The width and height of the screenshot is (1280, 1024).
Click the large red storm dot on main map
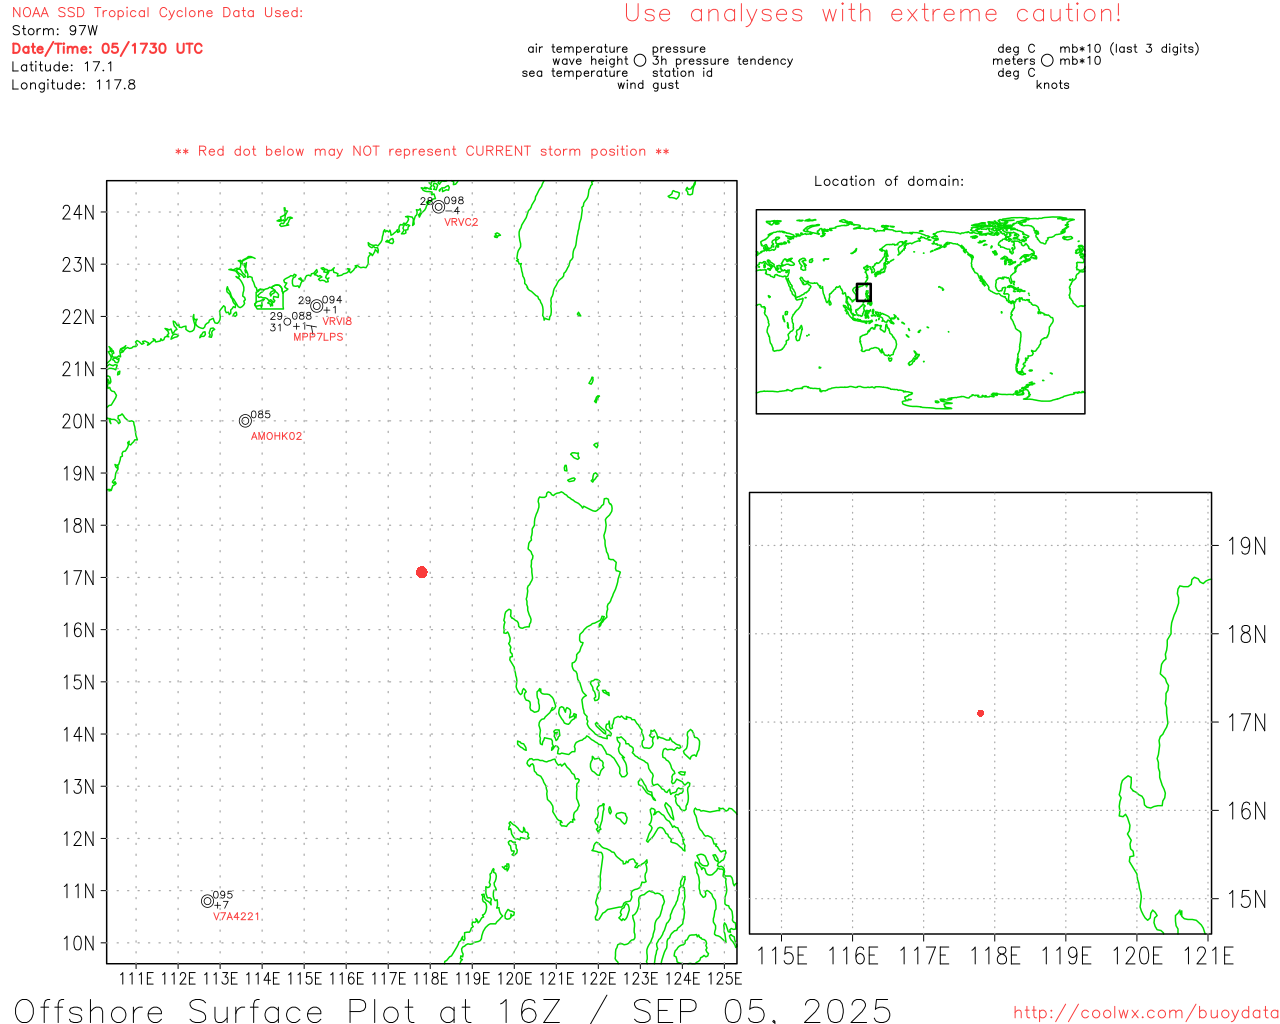(422, 572)
